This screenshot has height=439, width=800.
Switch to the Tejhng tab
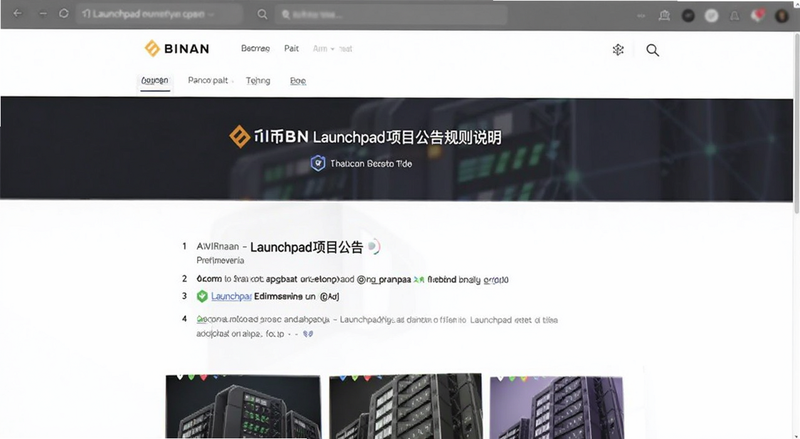[x=258, y=80]
